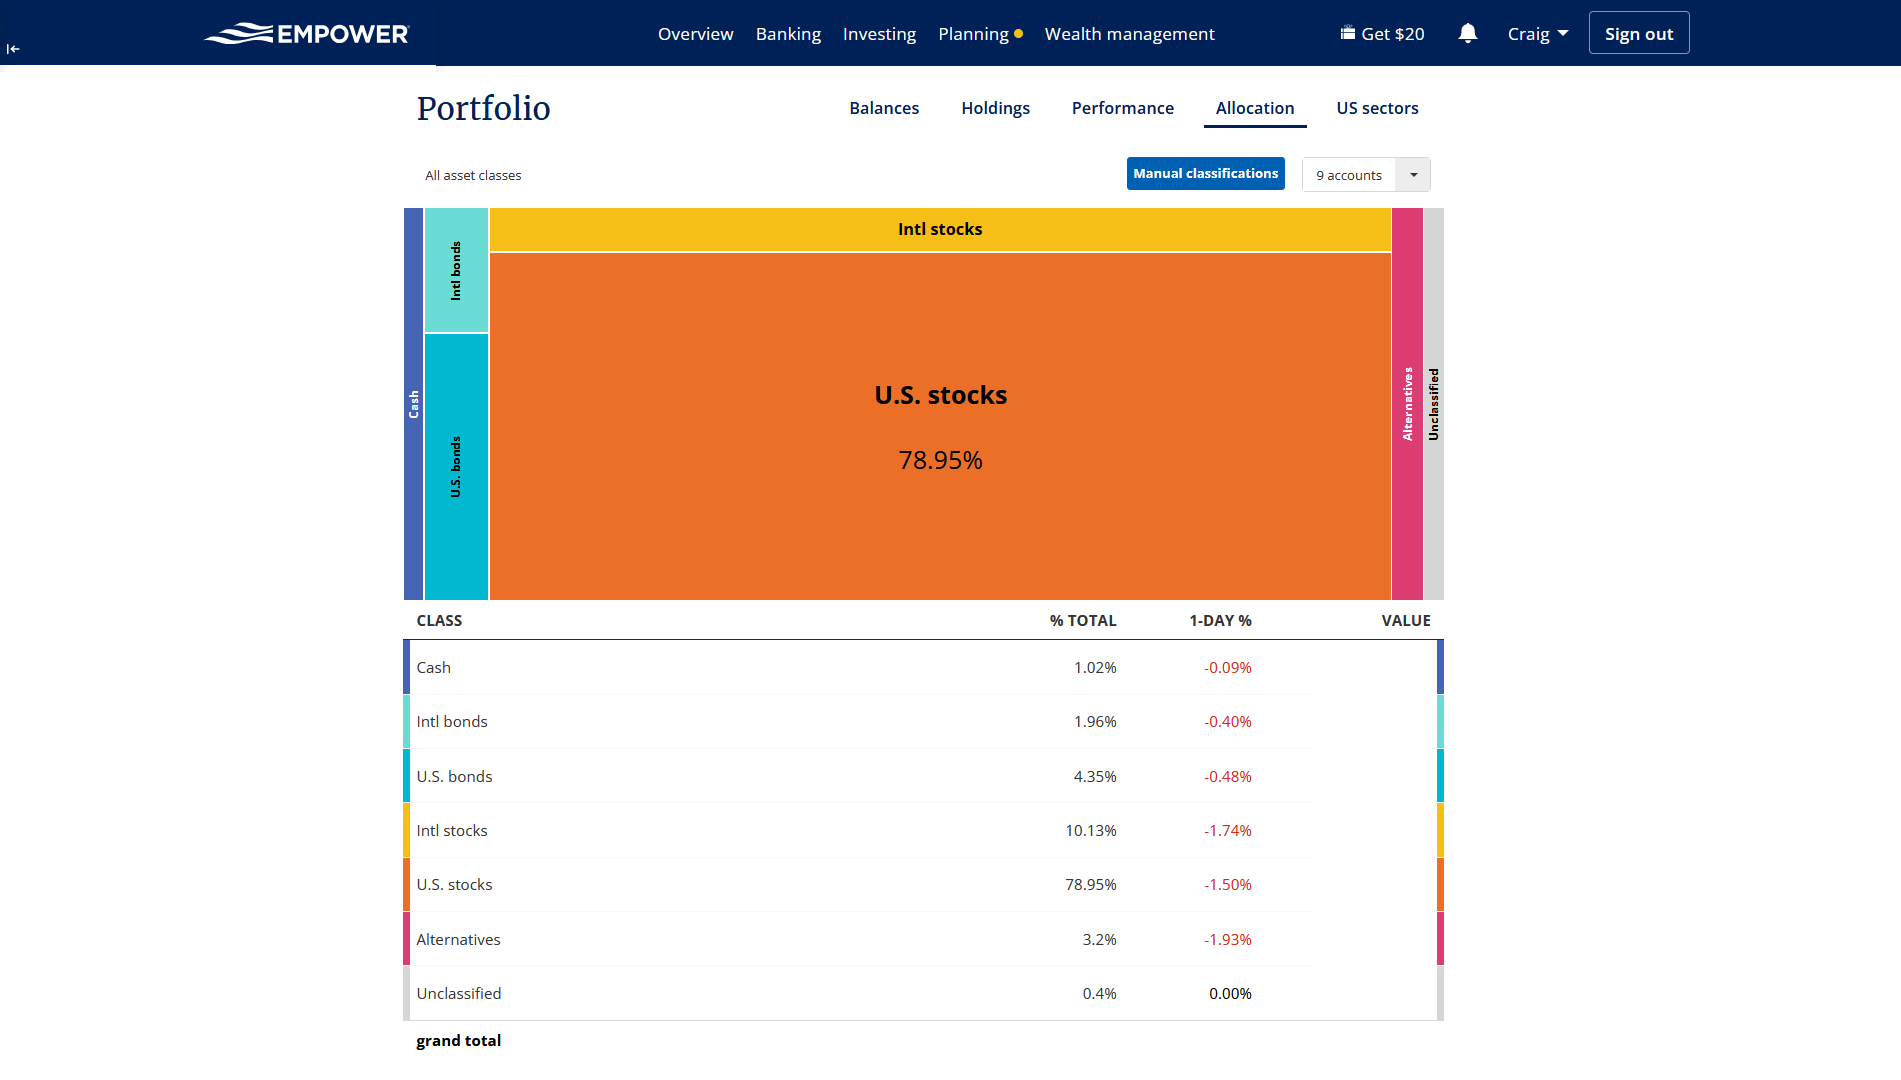Click the Manual classifications button
1901x1080 pixels.
(1205, 174)
